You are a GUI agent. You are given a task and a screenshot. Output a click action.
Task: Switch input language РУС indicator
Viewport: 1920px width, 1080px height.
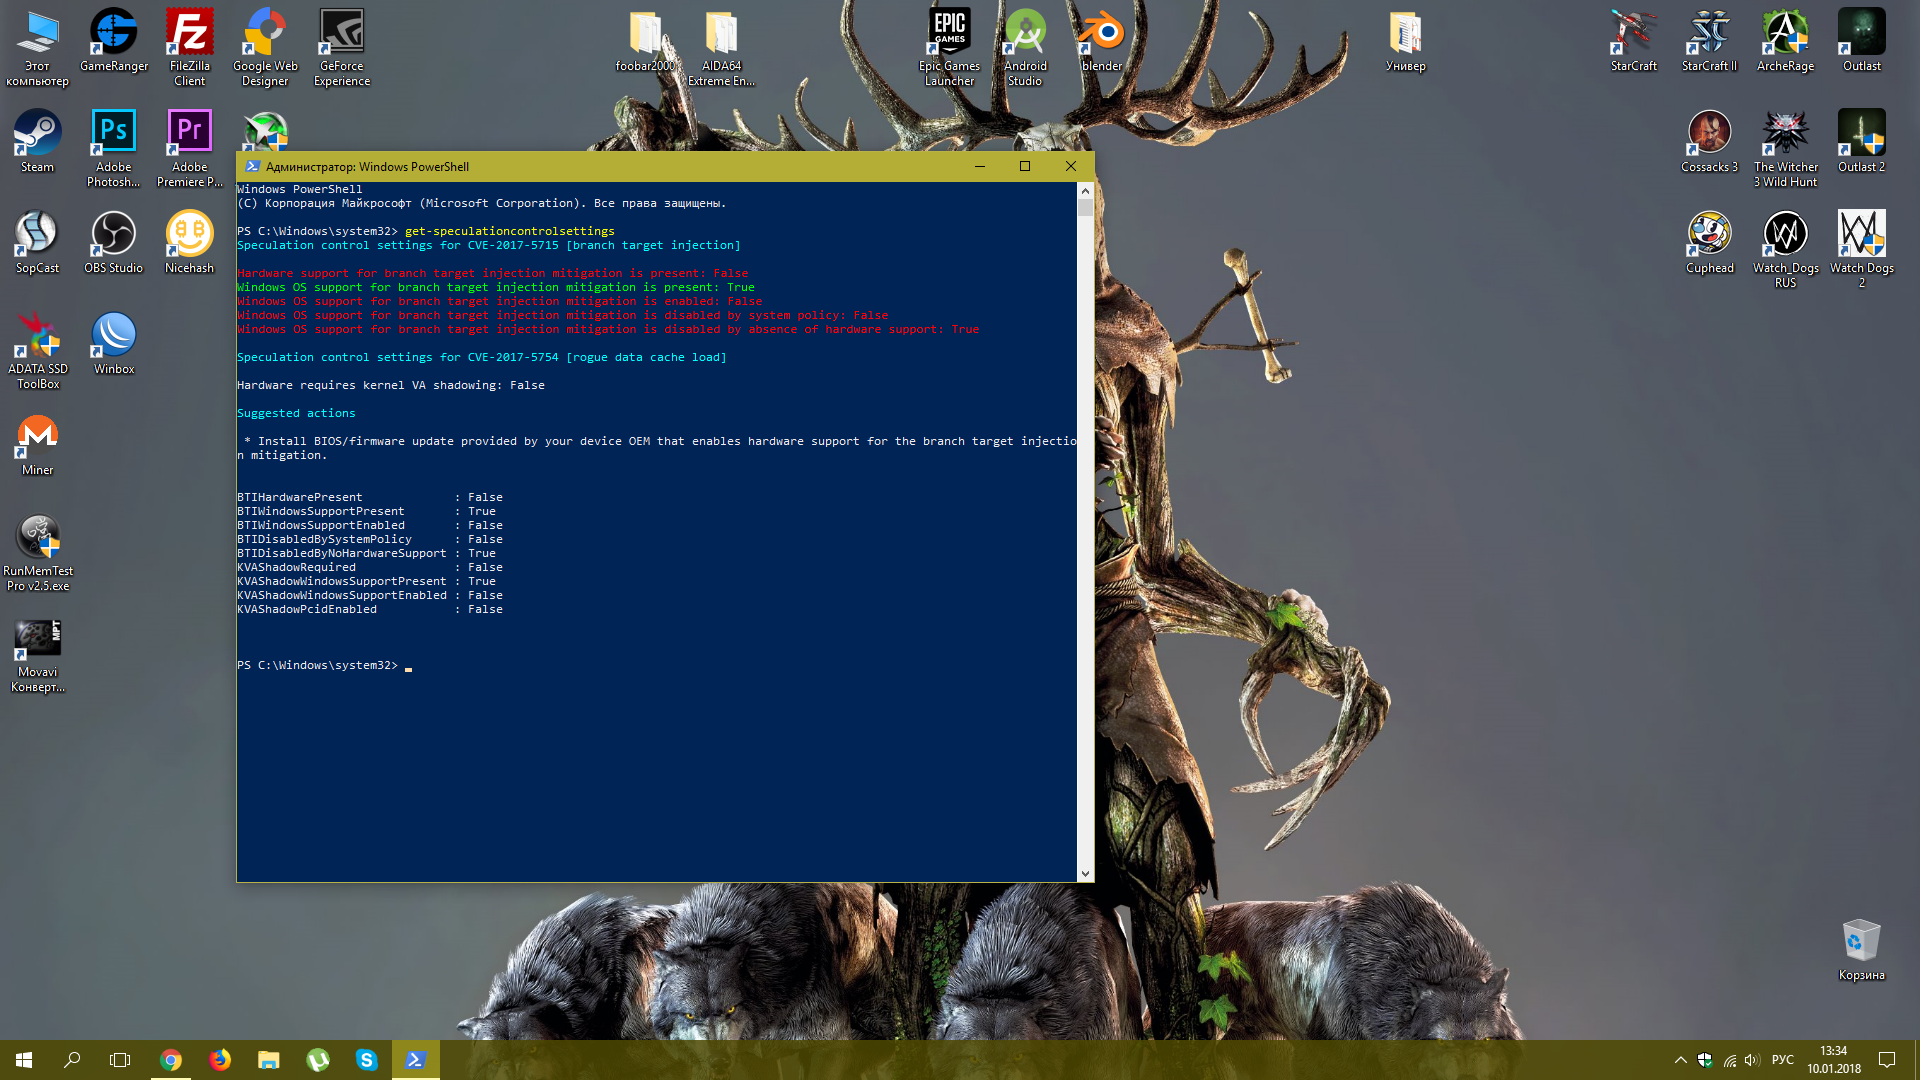point(1782,1060)
